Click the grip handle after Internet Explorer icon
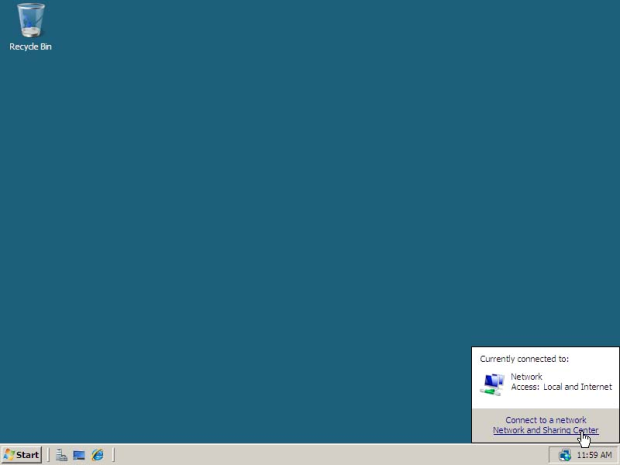This screenshot has width=620, height=465. (x=113, y=454)
